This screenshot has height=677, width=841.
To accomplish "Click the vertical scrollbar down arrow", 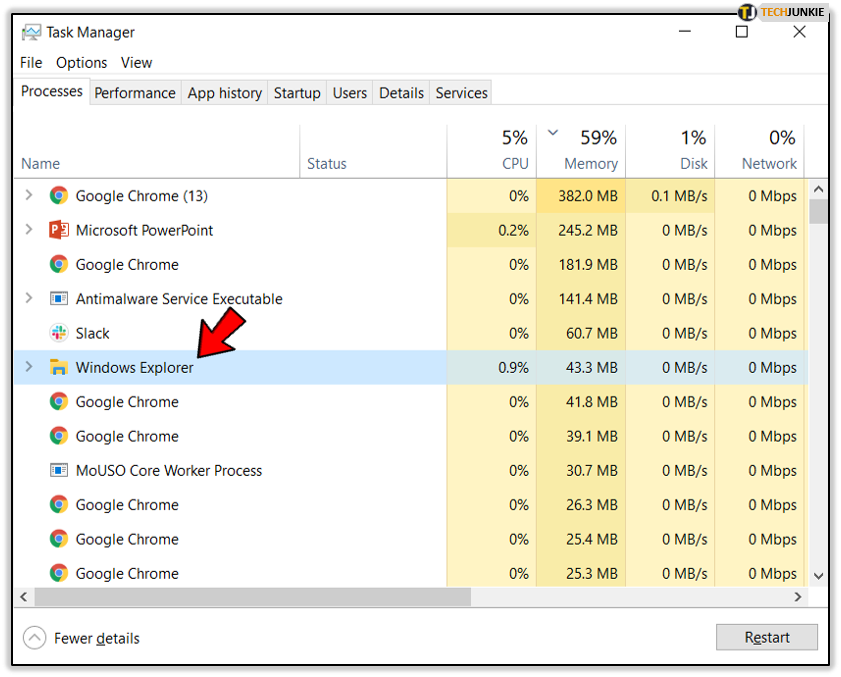I will [818, 576].
